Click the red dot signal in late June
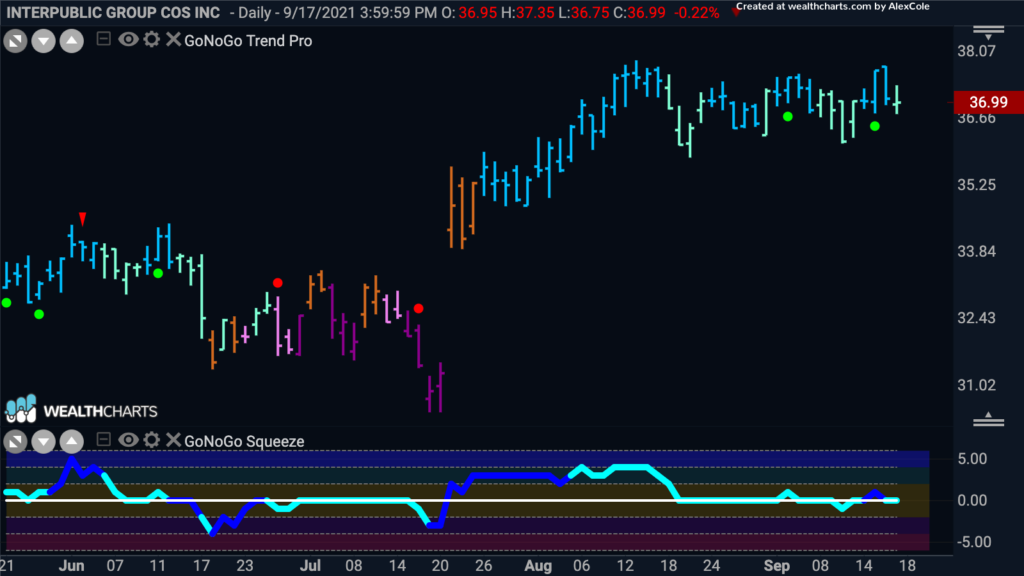 pyautogui.click(x=278, y=283)
